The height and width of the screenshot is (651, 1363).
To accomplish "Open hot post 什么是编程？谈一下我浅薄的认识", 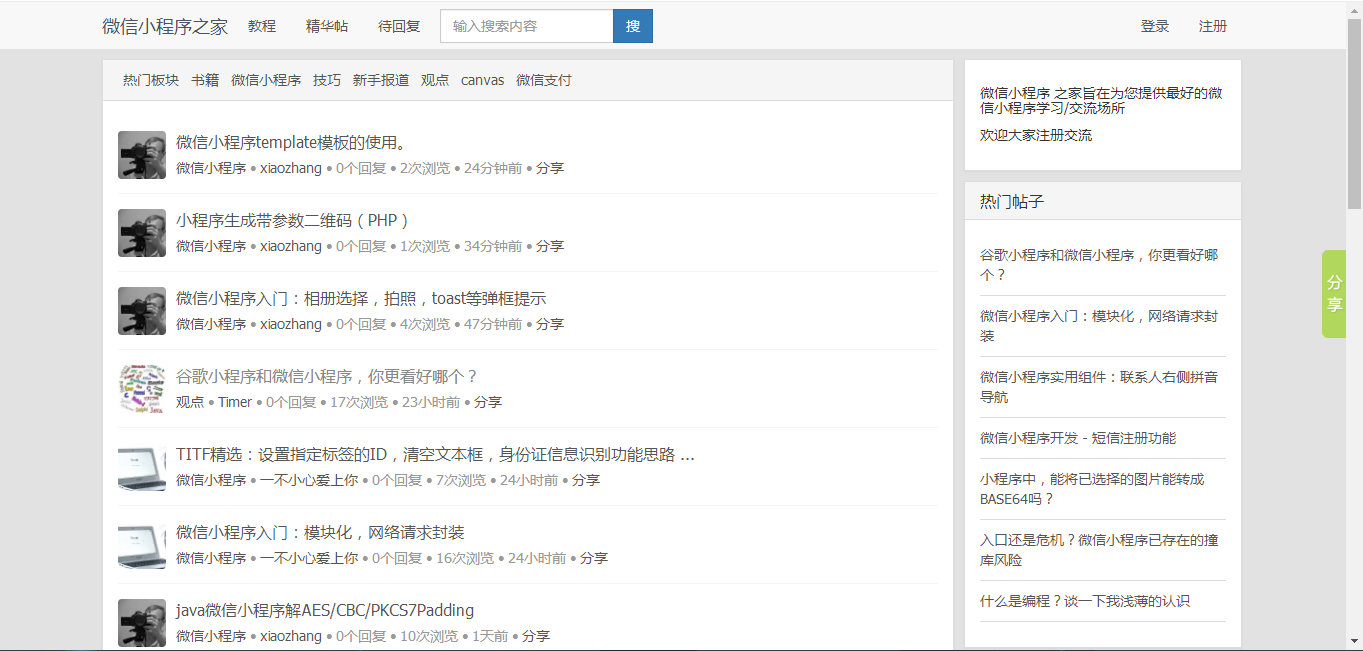I will 1085,601.
